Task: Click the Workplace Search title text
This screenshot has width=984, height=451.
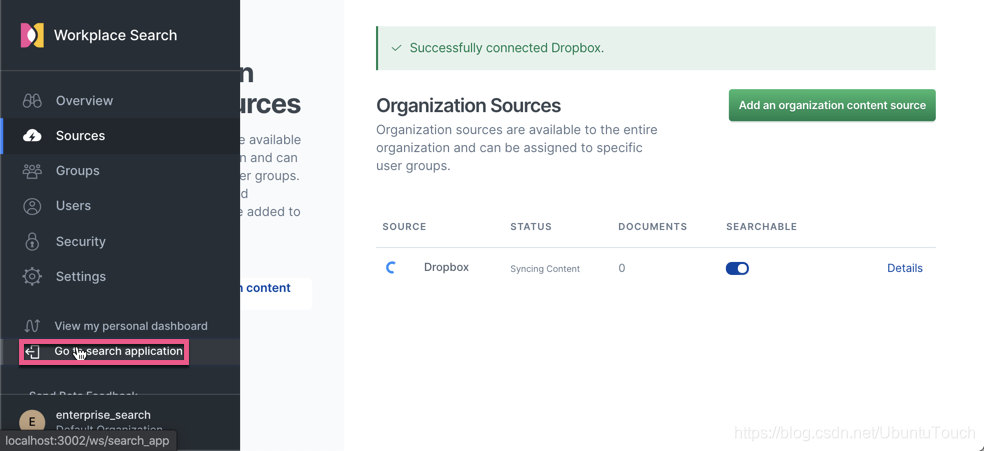Action: [115, 35]
